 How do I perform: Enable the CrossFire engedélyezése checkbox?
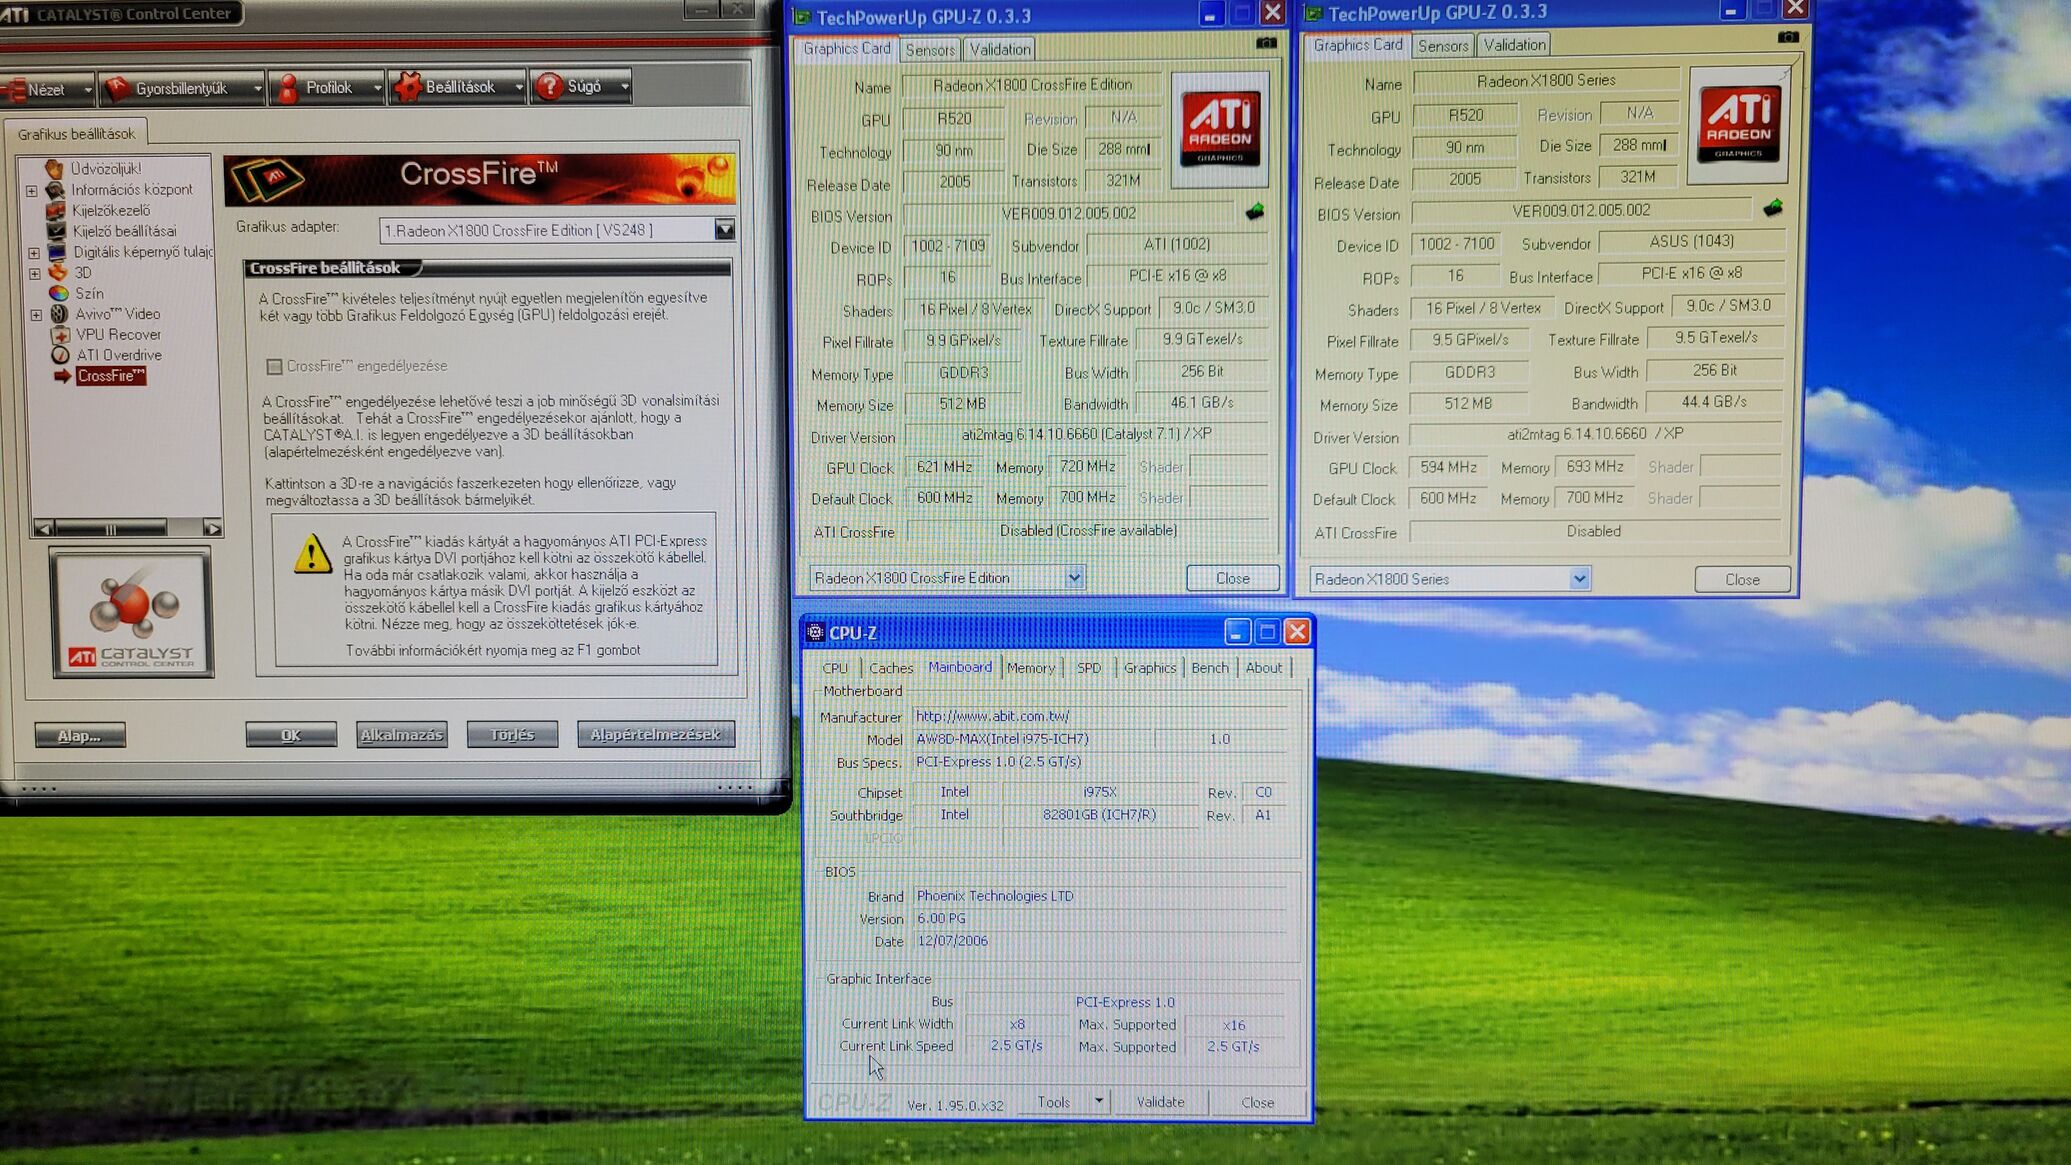click(274, 367)
